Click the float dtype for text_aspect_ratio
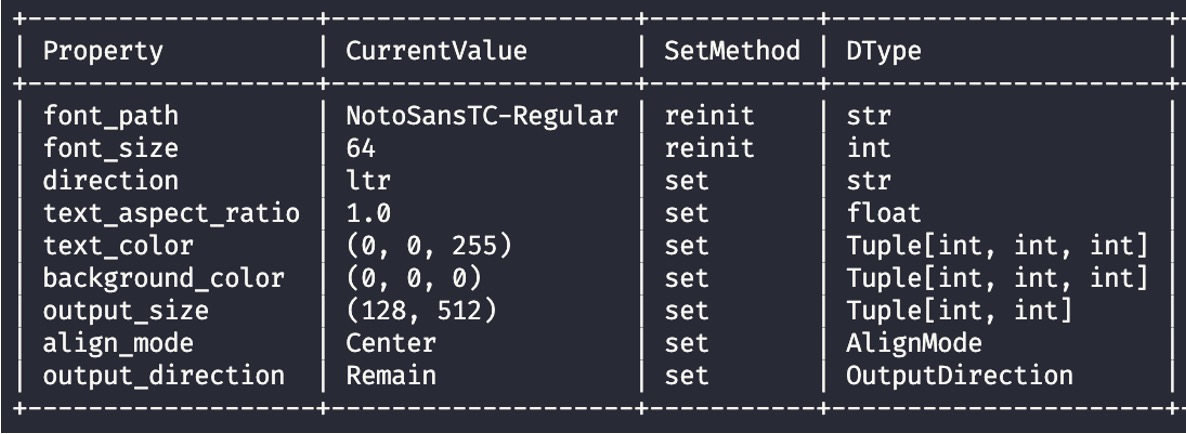 pos(883,213)
